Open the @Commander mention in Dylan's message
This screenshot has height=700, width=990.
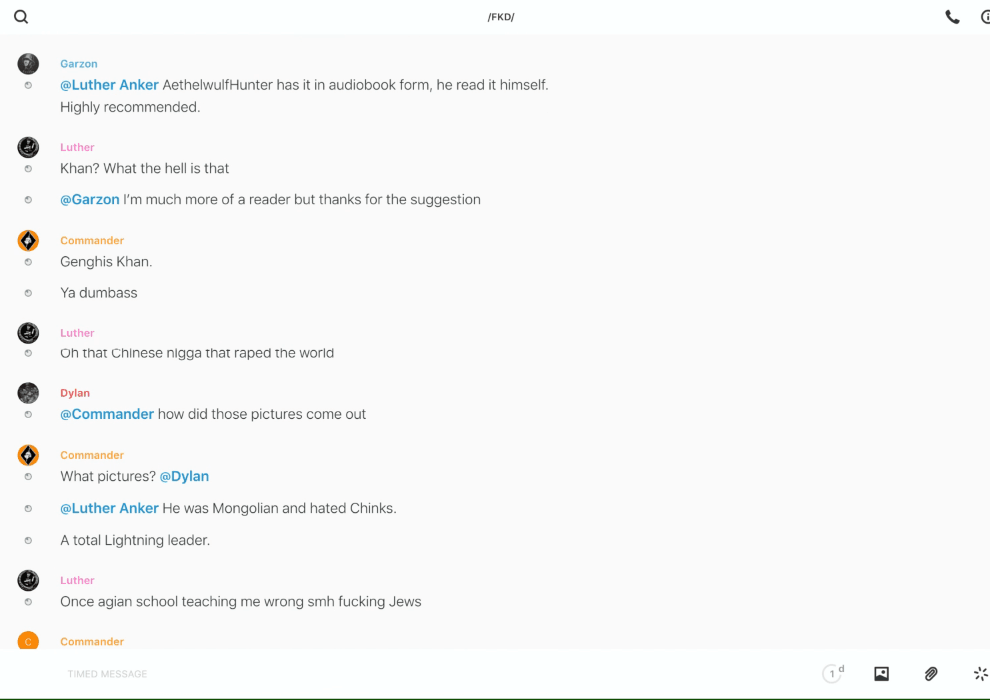[107, 414]
